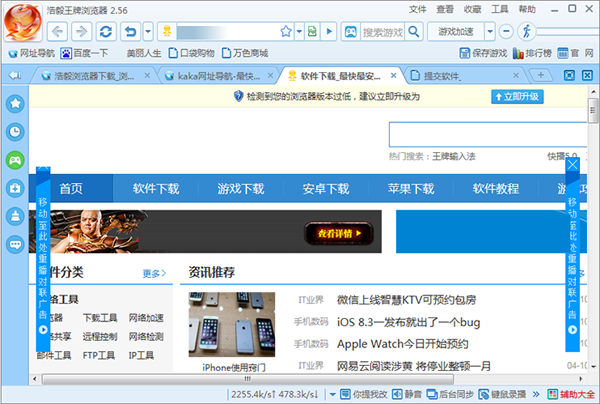Image resolution: width=600 pixels, height=404 pixels.
Task: Open the 收藏 menu
Action: [472, 9]
